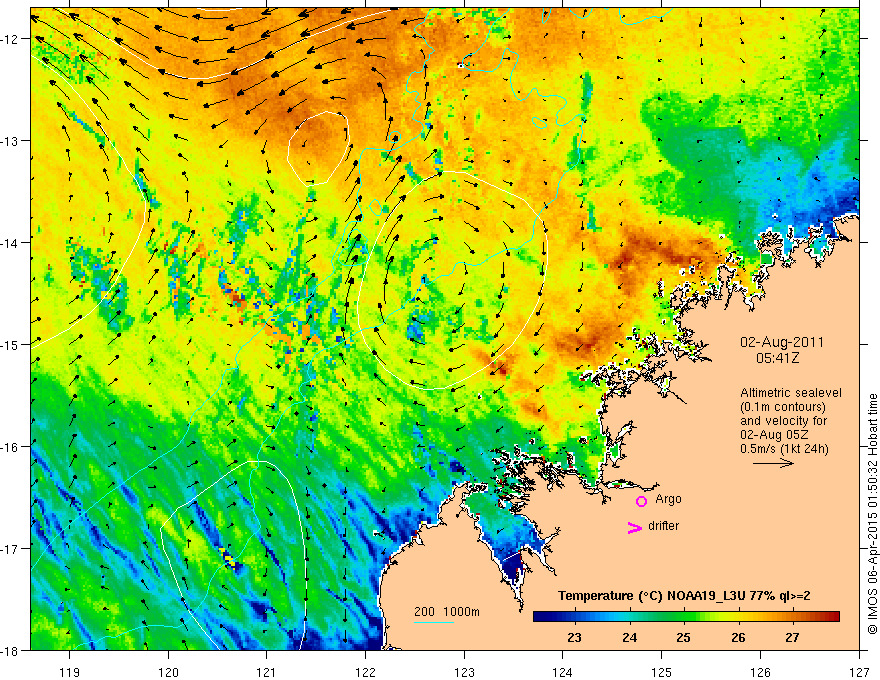Click the latitude label -18
This screenshot has width=880, height=680.
[11, 651]
